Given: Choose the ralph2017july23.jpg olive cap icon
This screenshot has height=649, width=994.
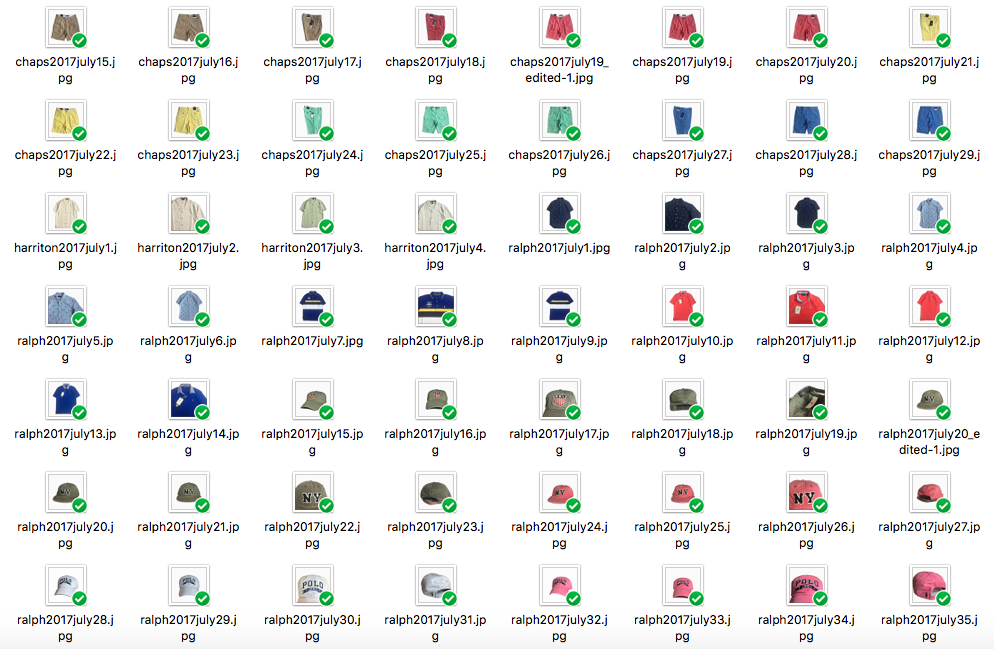Looking at the screenshot, I should tap(436, 493).
